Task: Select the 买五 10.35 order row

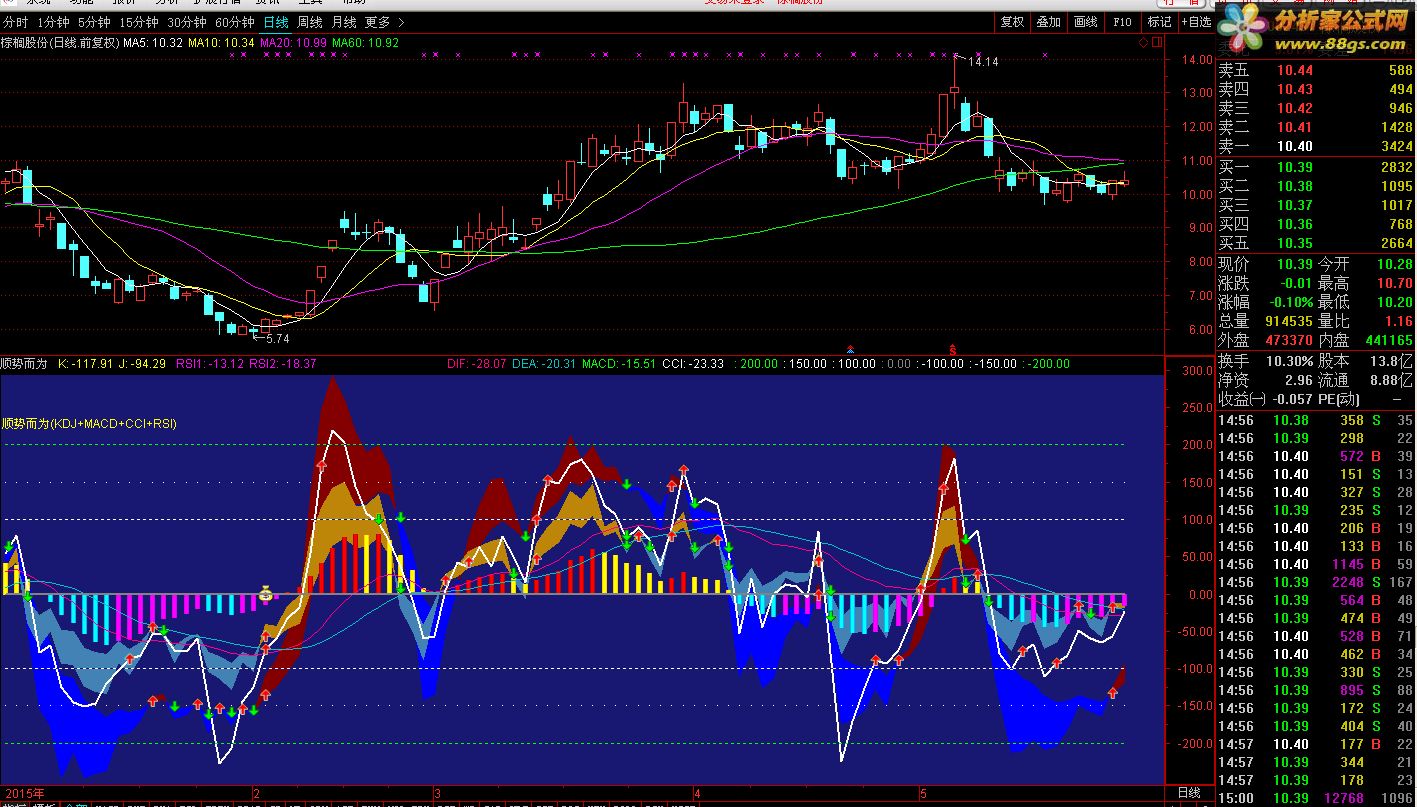Action: 1316,243
